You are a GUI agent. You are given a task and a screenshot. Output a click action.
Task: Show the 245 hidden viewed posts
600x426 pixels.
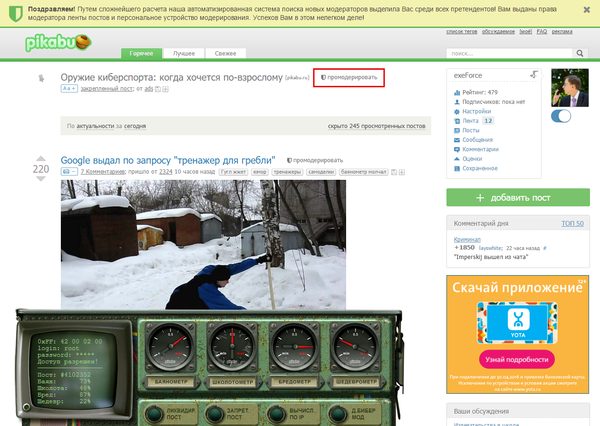pos(377,126)
